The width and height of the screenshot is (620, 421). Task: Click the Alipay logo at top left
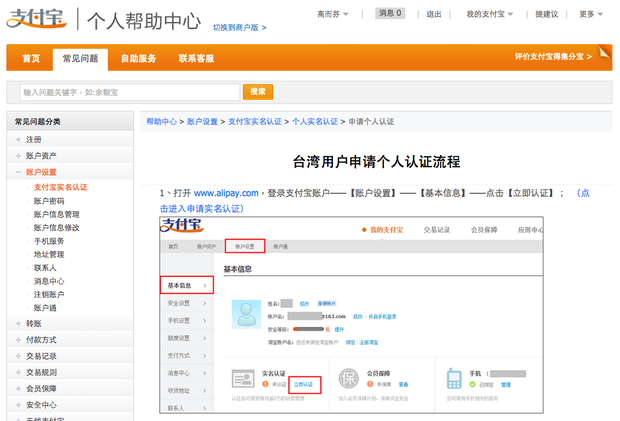point(35,20)
